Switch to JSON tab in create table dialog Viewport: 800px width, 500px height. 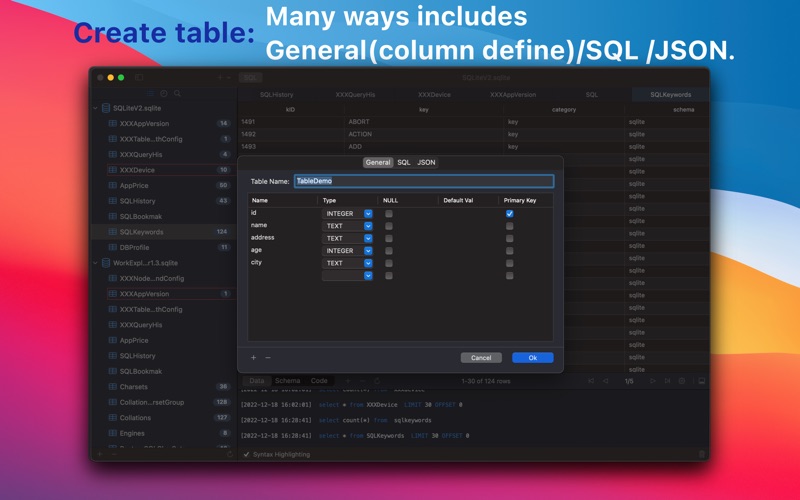click(426, 162)
